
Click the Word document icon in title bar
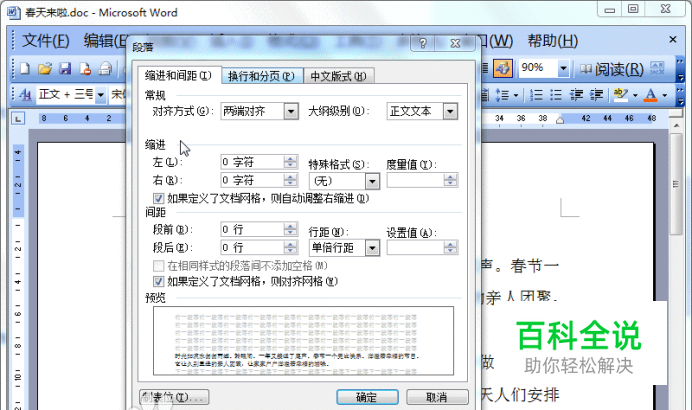[14, 12]
